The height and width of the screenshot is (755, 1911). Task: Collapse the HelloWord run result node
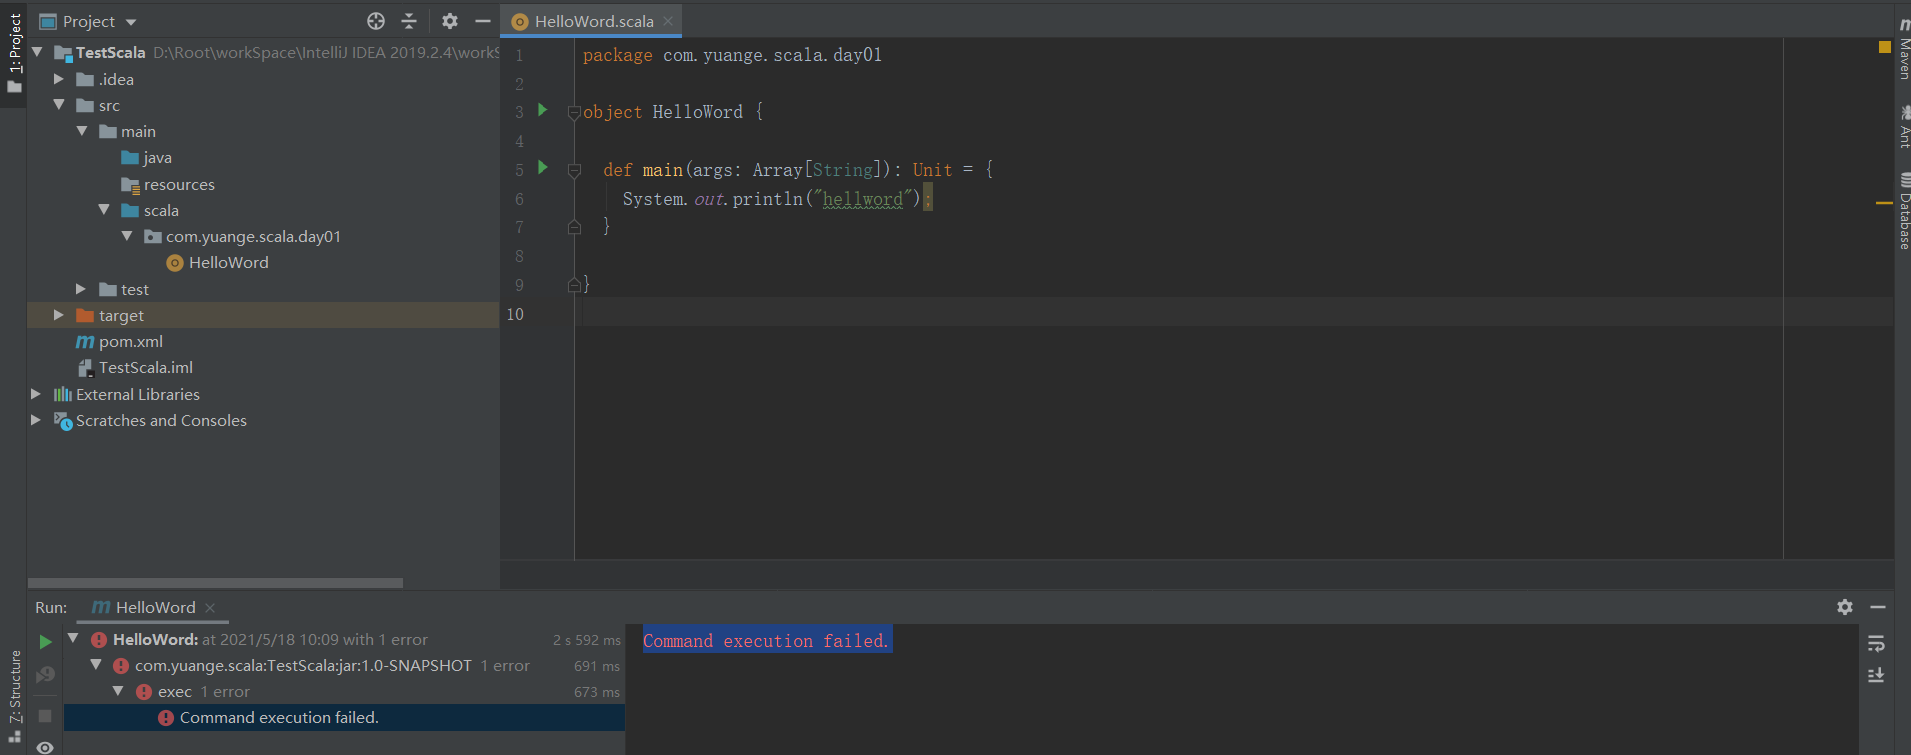73,638
